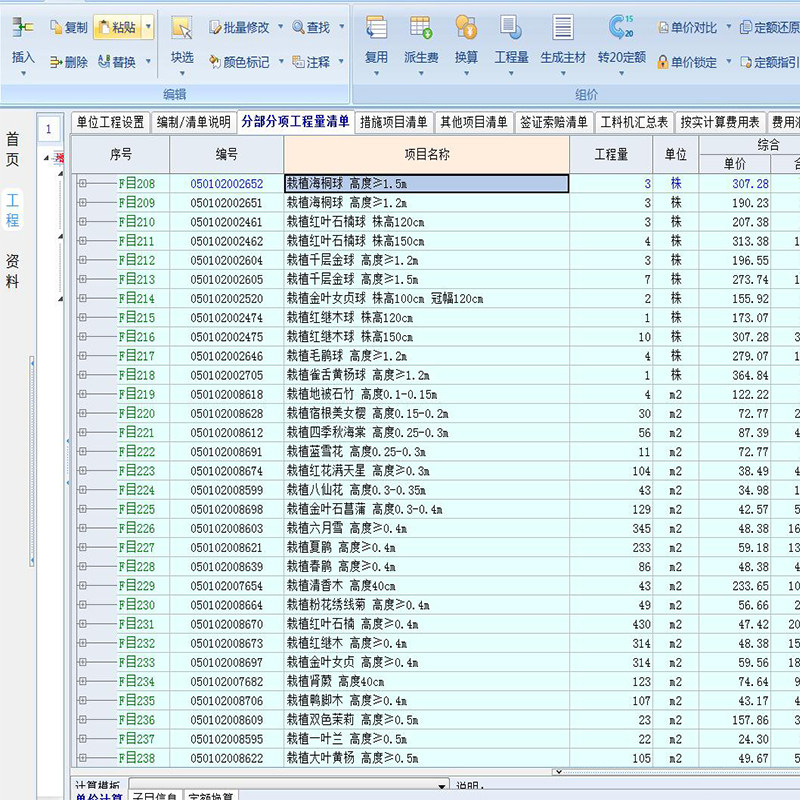Click the 工程量 column header

pos(611,154)
